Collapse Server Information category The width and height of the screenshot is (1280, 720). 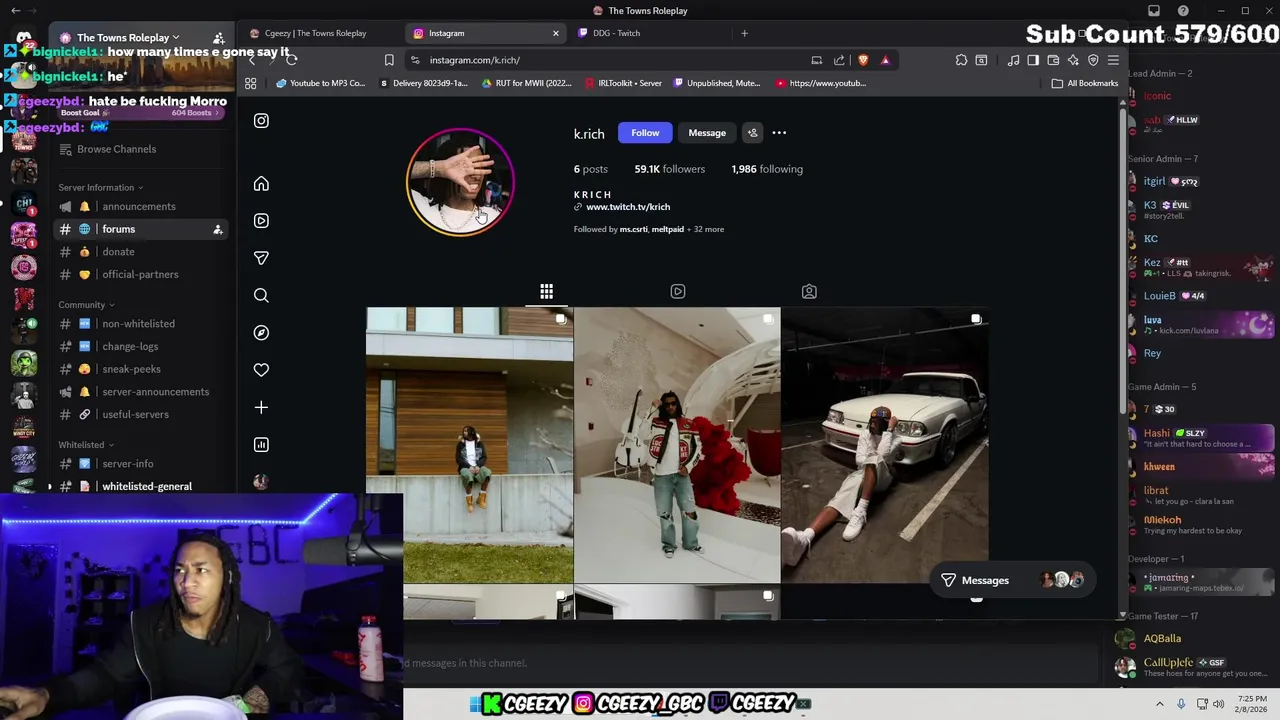coord(100,188)
